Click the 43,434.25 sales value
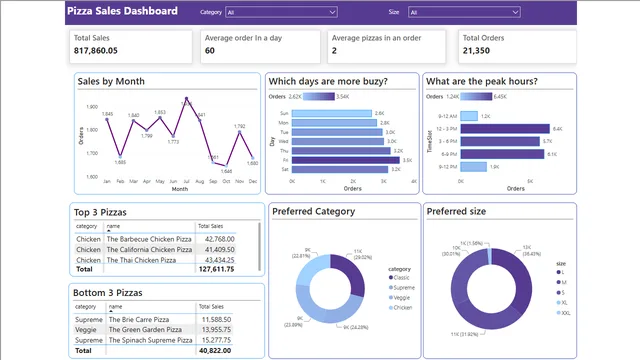This screenshot has width=640, height=360. [x=220, y=260]
